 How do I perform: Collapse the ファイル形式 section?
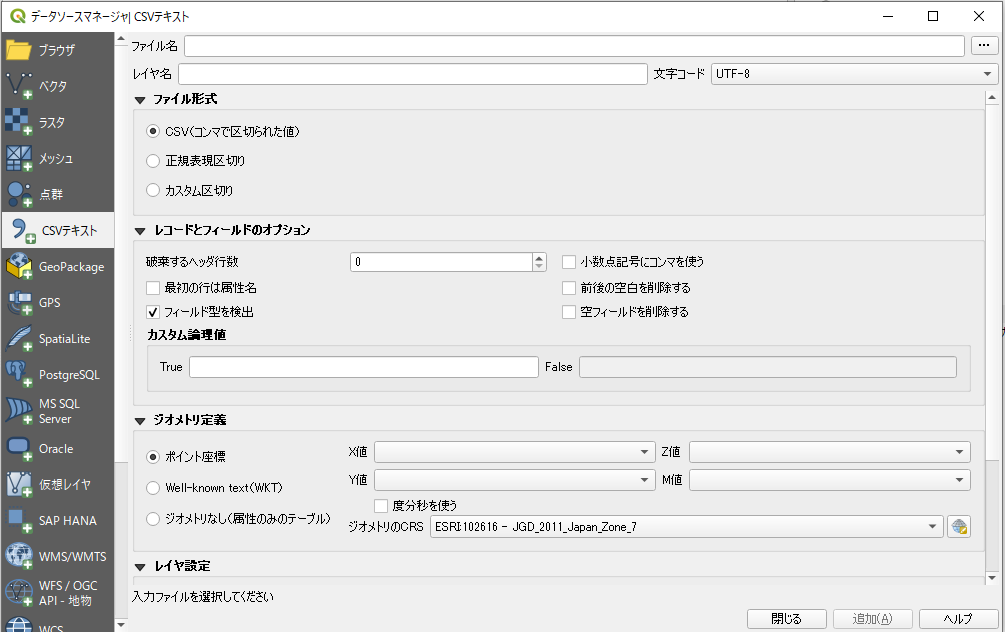(x=139, y=100)
